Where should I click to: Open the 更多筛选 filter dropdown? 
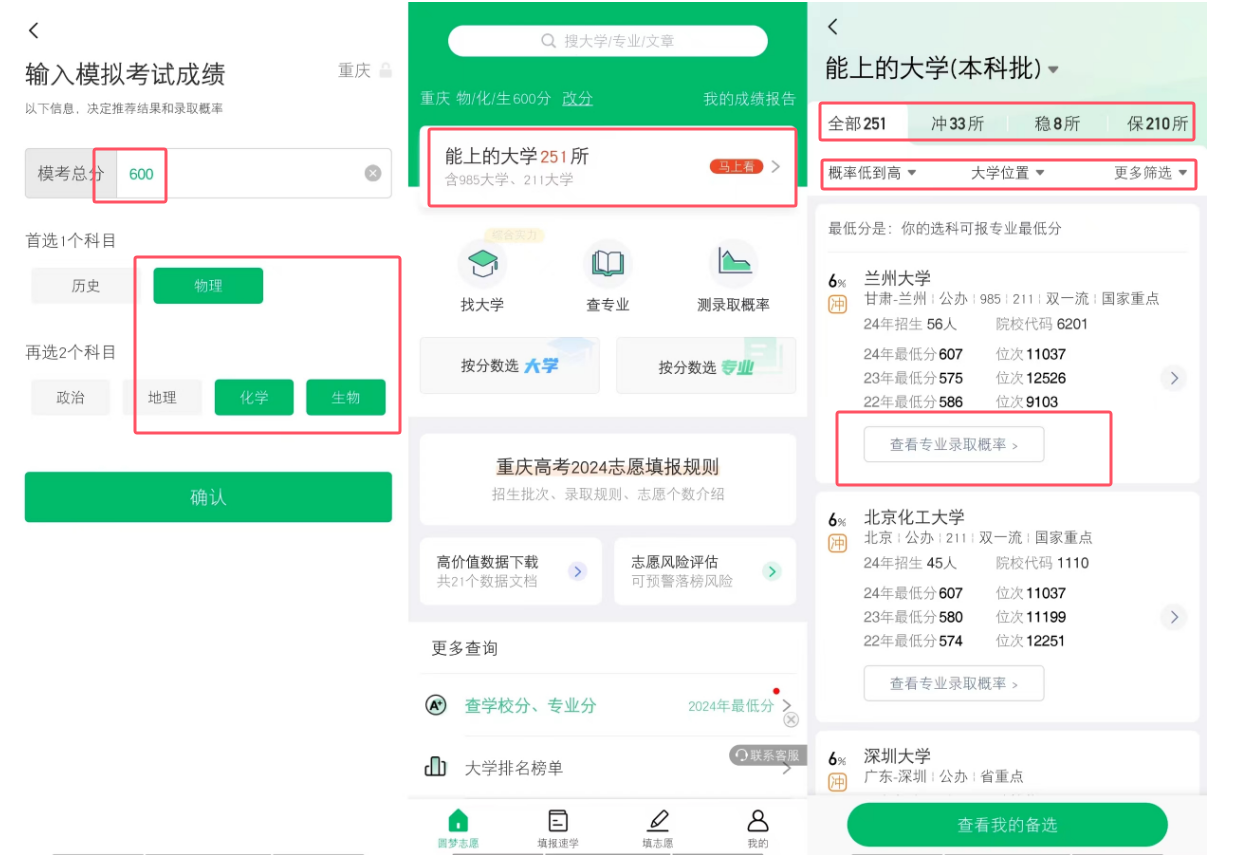1150,173
